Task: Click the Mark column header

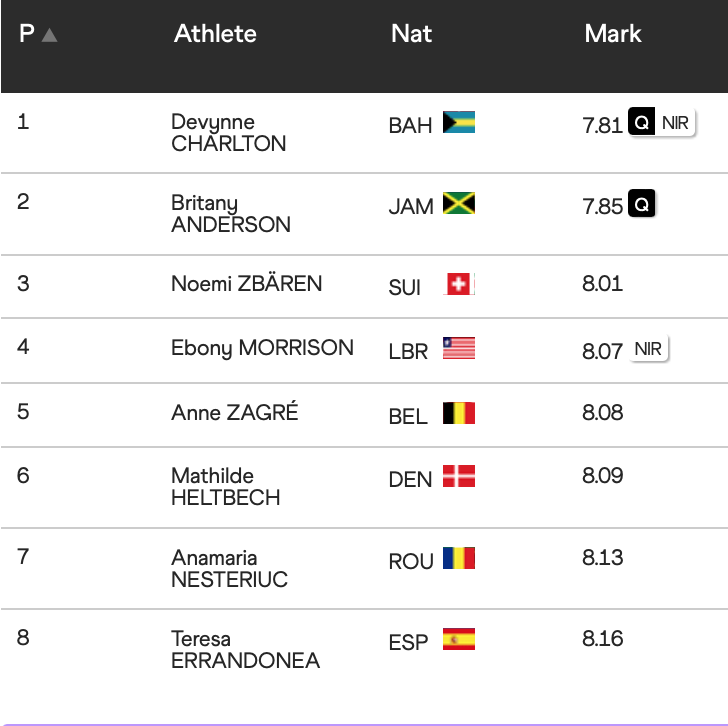Action: click(x=613, y=34)
